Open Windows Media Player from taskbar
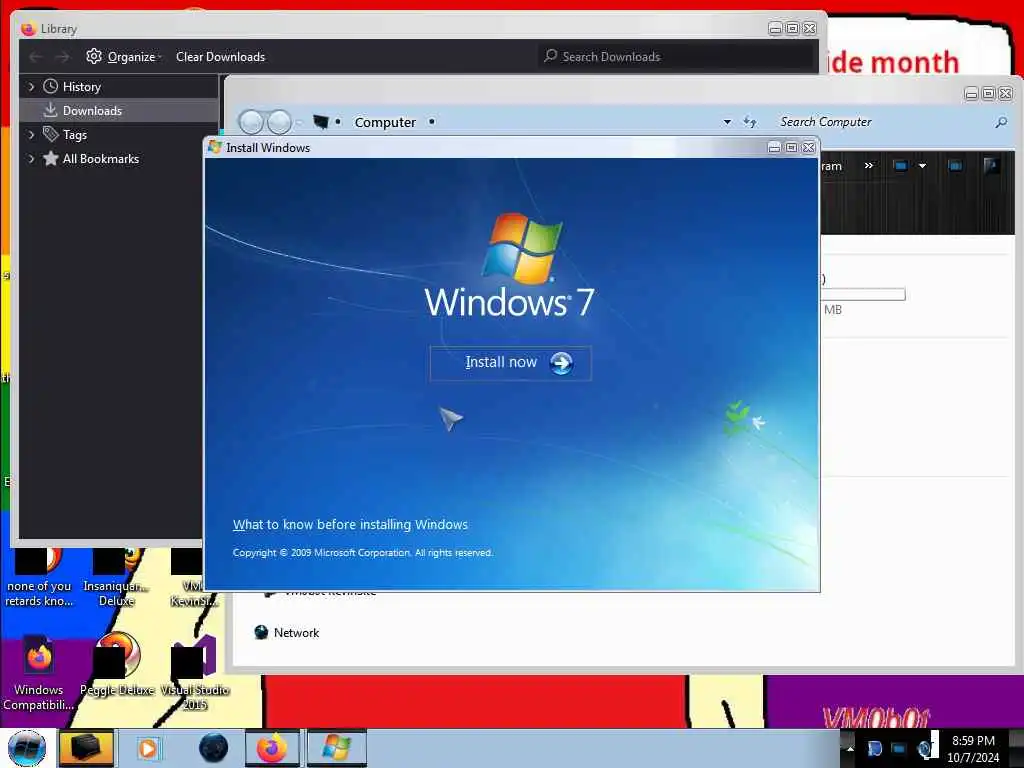 pos(148,748)
